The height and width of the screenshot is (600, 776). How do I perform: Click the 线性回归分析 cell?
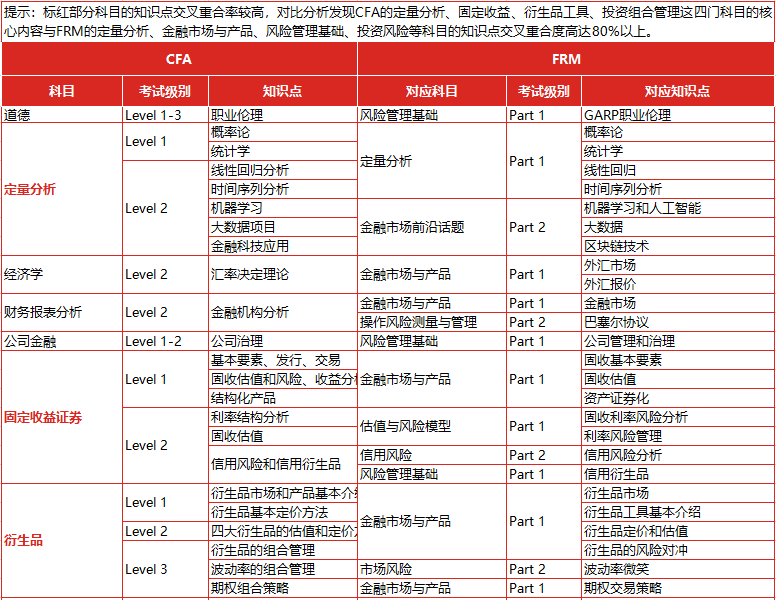pyautogui.click(x=283, y=170)
